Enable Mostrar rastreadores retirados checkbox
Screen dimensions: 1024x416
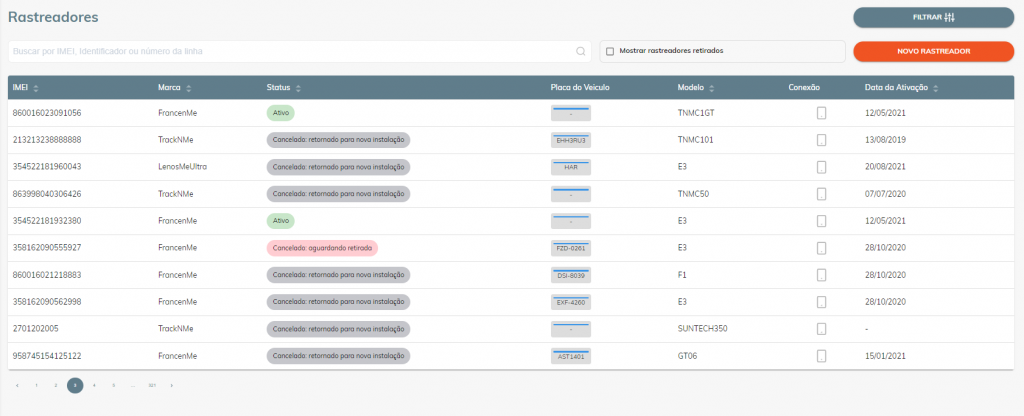[x=610, y=51]
